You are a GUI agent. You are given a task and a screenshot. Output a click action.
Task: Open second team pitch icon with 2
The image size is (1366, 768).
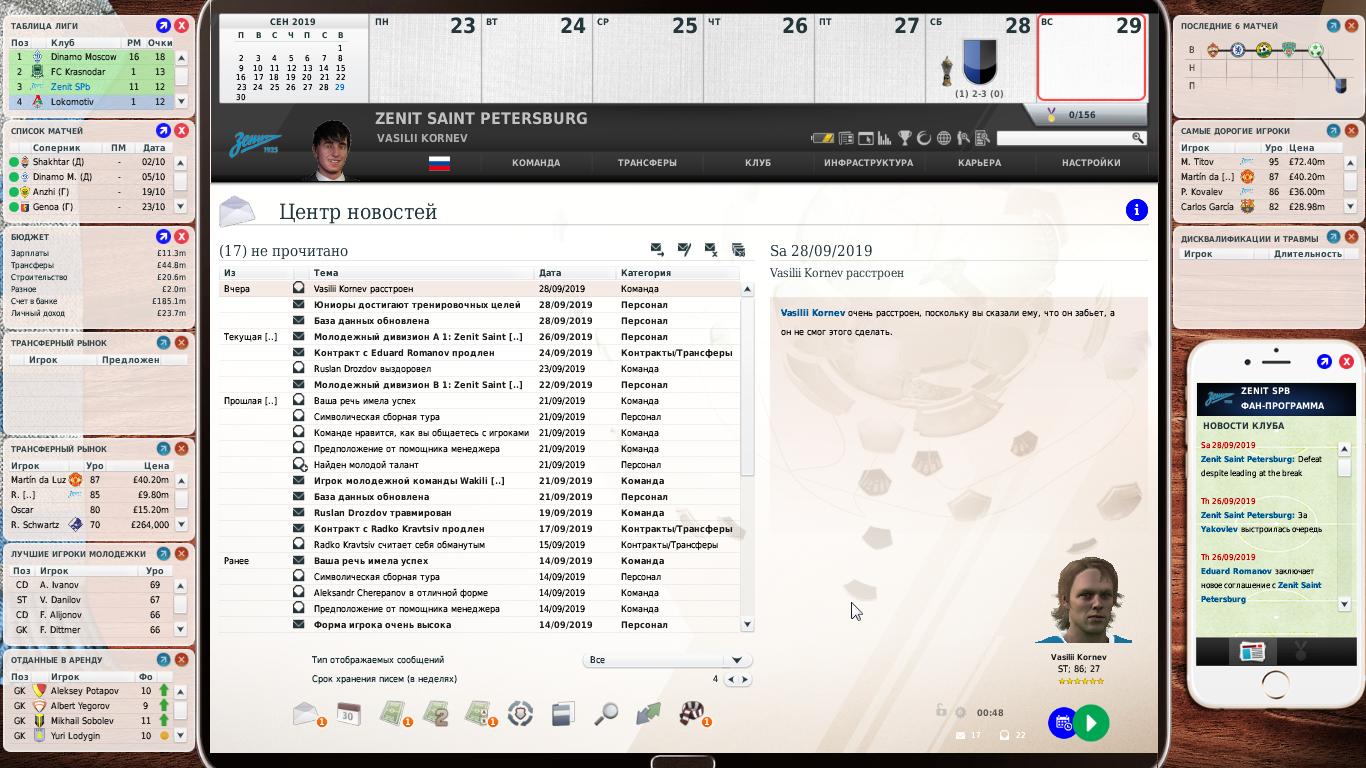pyautogui.click(x=435, y=714)
